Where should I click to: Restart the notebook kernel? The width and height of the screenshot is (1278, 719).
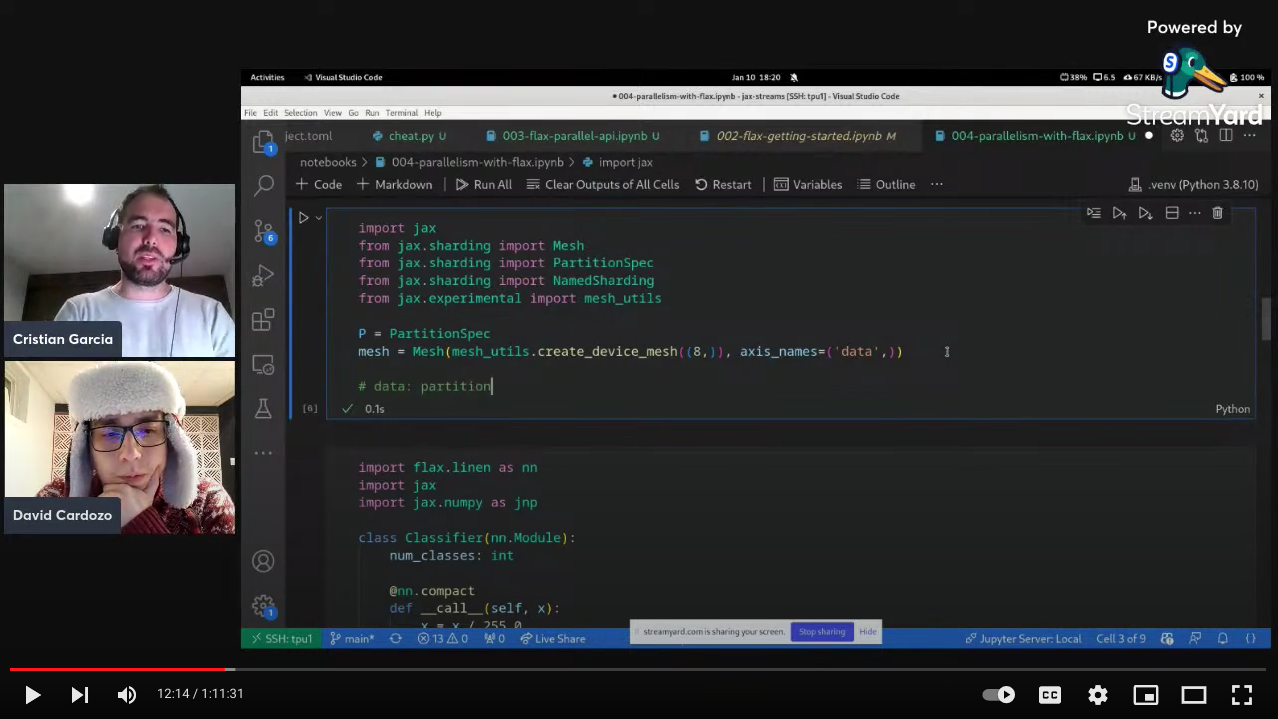pos(723,184)
